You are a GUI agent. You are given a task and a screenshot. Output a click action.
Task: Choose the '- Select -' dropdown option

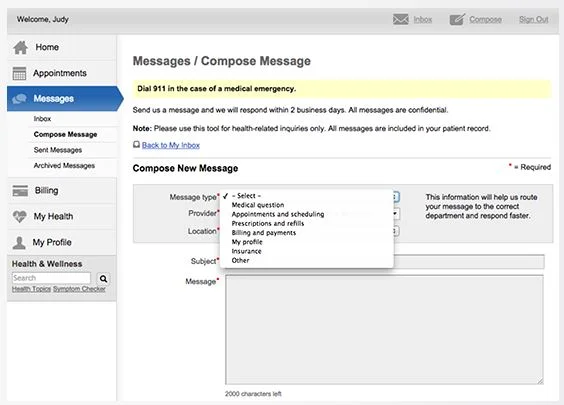(x=307, y=196)
